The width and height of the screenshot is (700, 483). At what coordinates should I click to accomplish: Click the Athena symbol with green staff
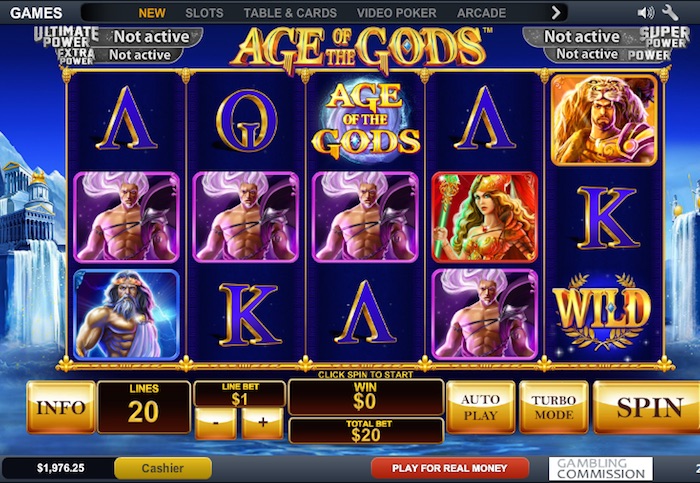(x=485, y=217)
